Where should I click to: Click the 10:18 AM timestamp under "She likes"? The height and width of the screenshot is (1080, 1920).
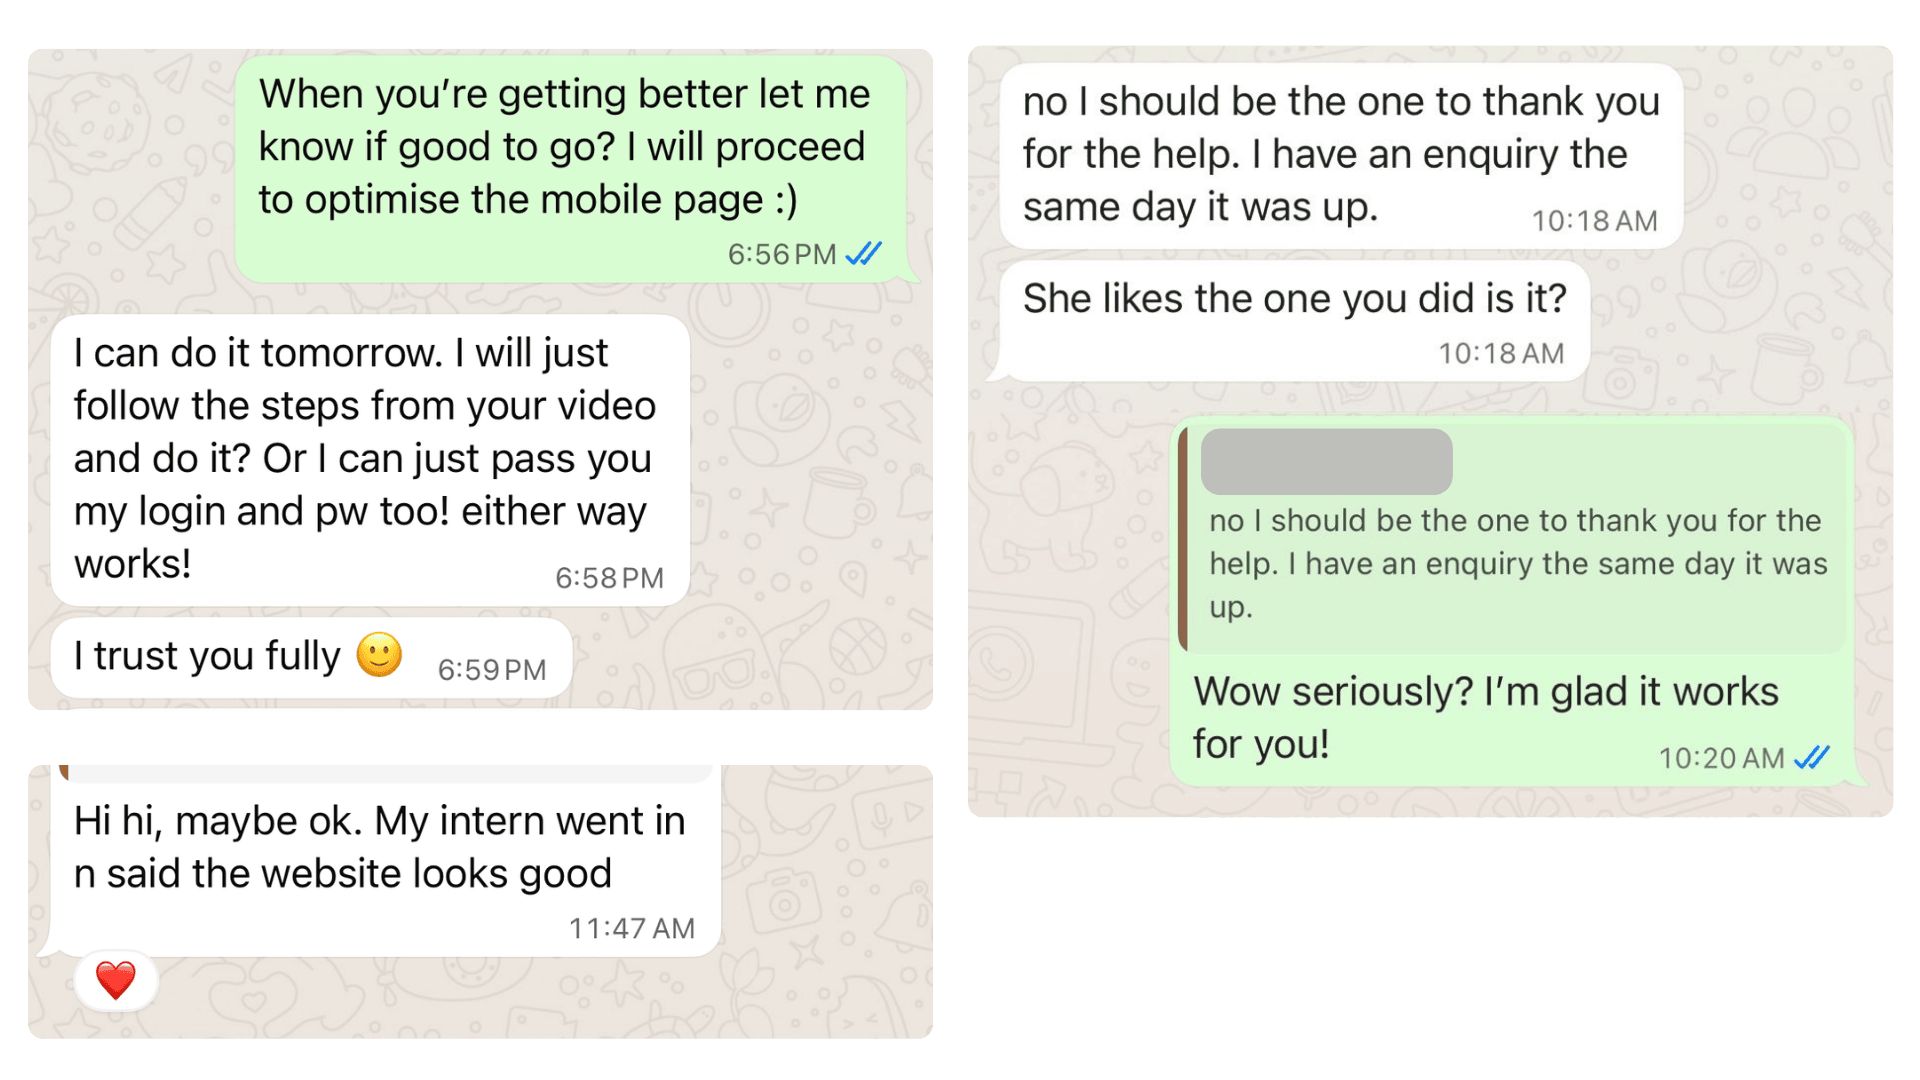(x=1501, y=353)
